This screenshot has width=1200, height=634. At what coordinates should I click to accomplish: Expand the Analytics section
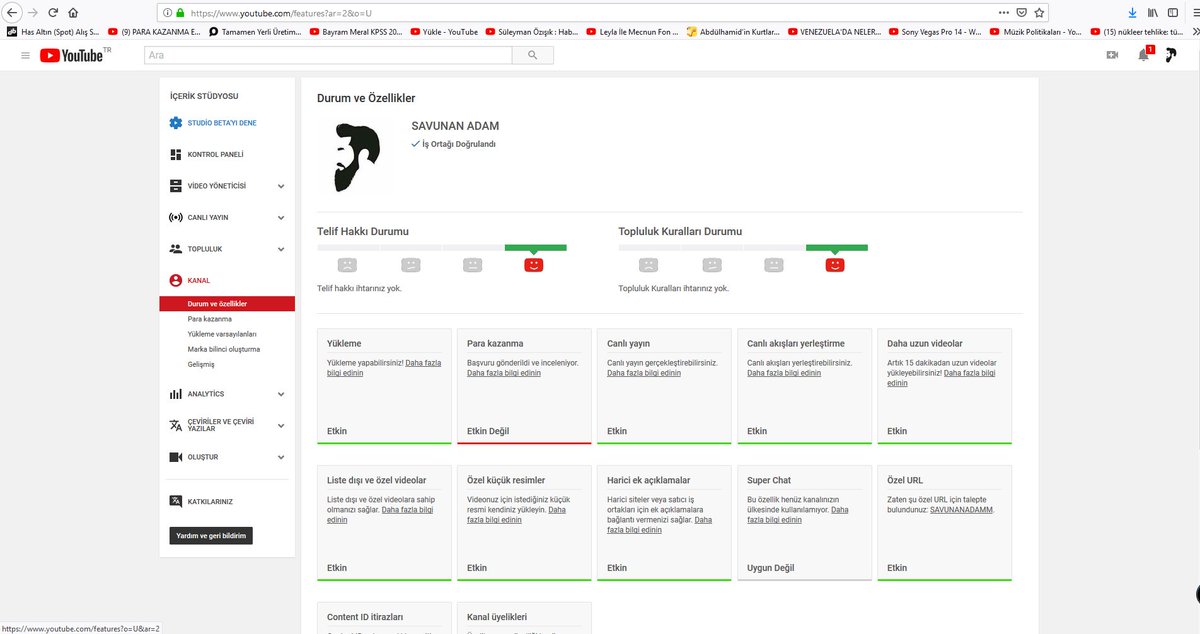[281, 394]
